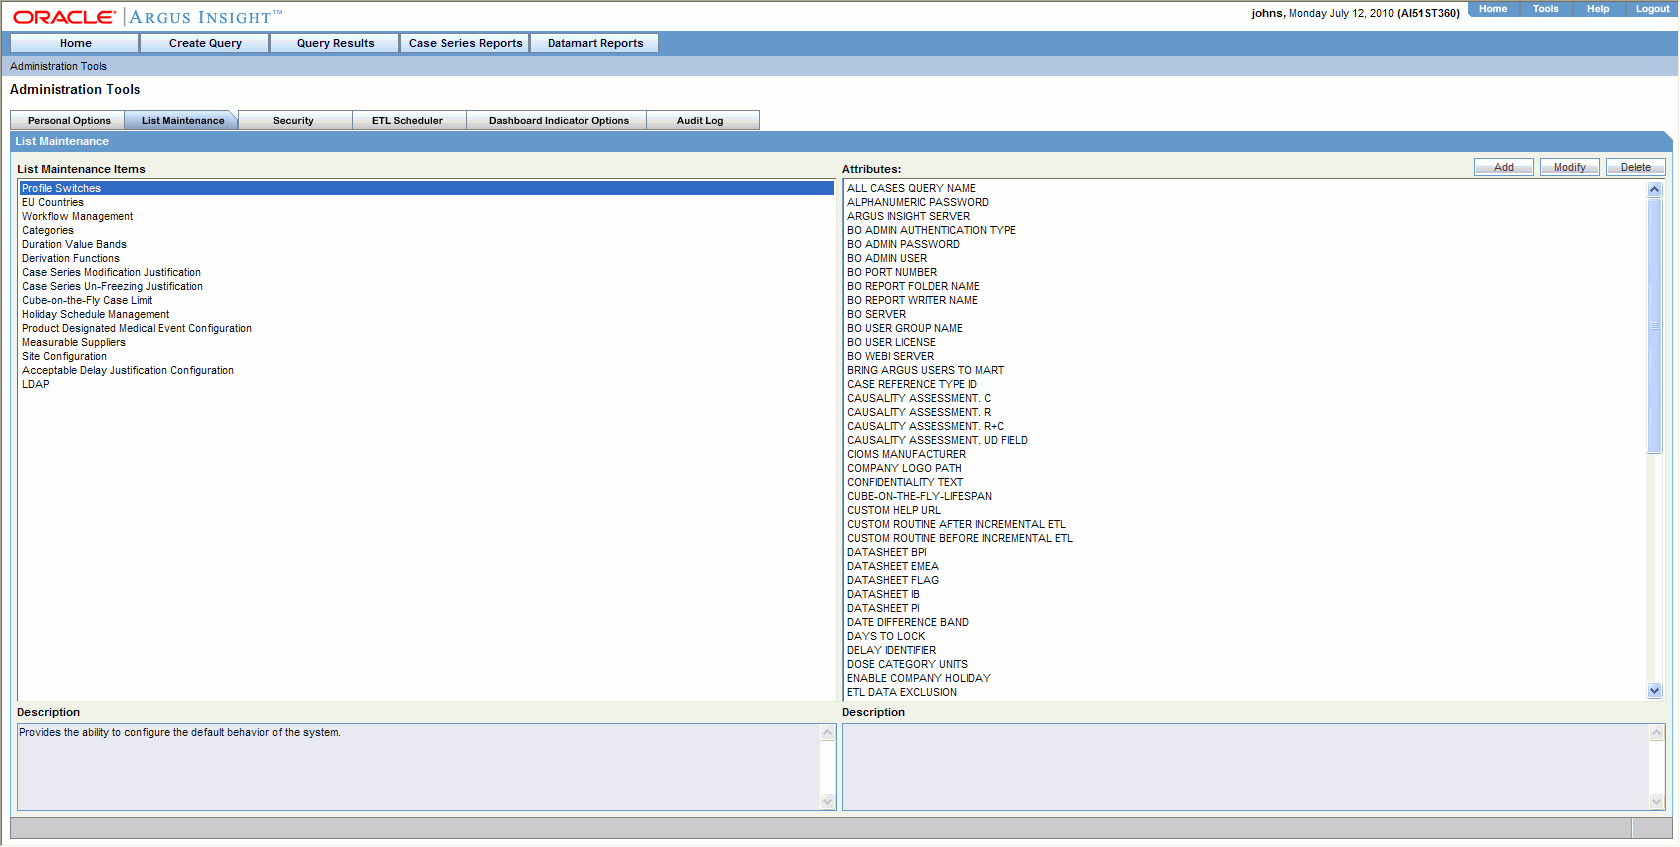Select the List Maintenance tab
This screenshot has height=847, width=1680.
pos(182,120)
